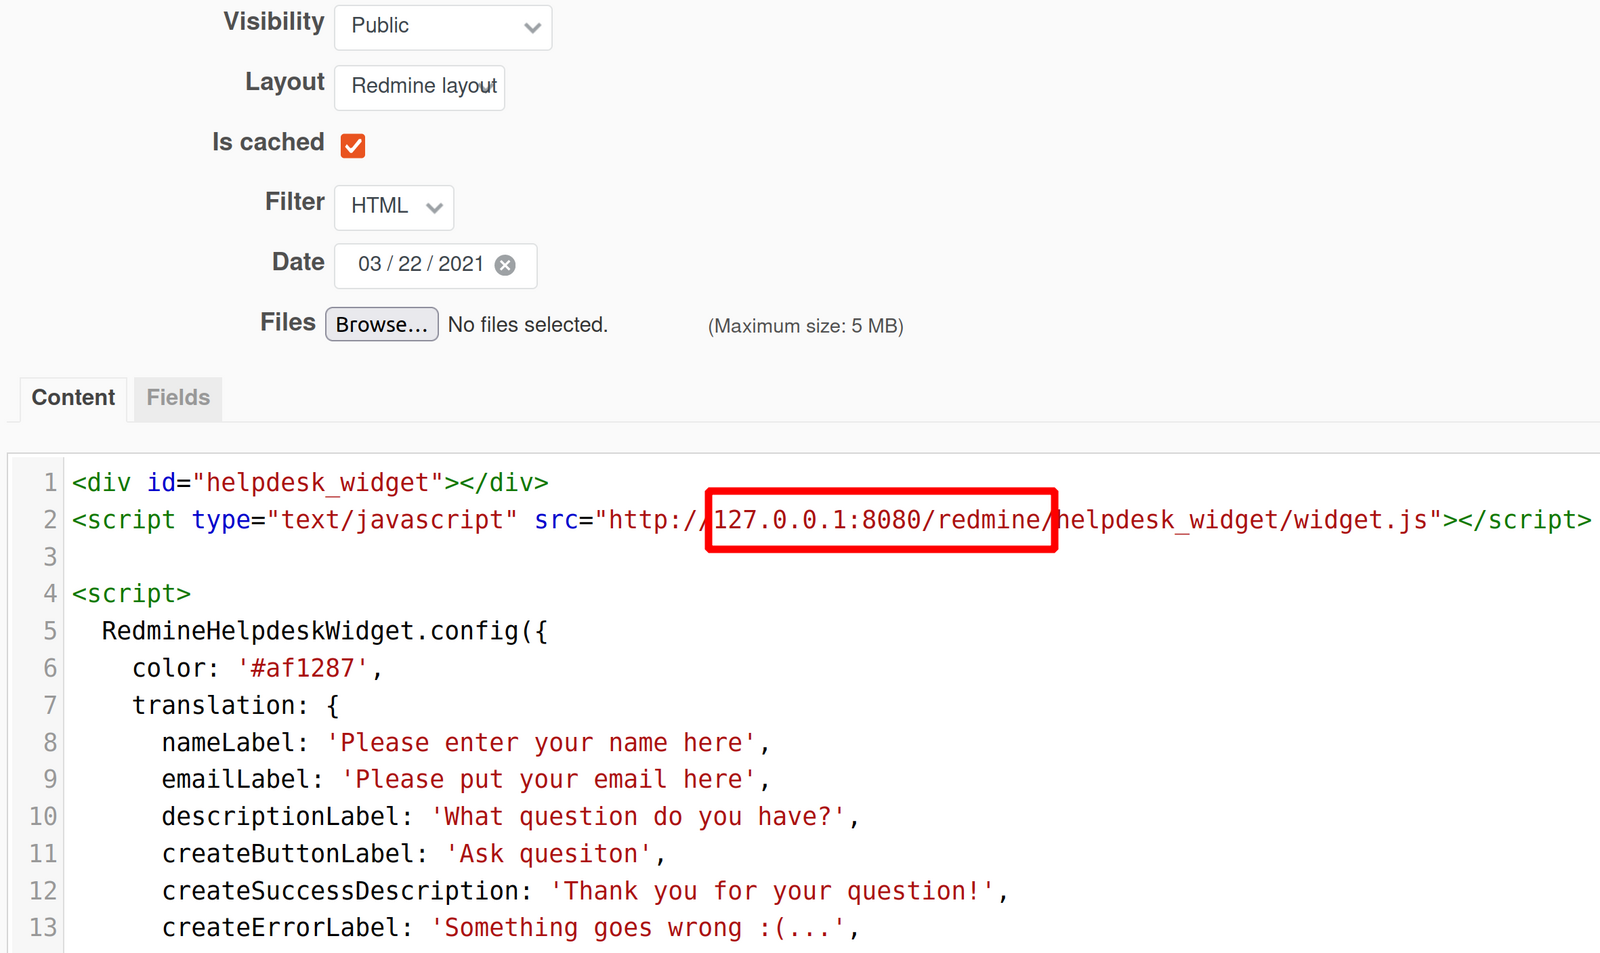Click line number 2 in code editor
The width and height of the screenshot is (1600, 953).
click(x=50, y=519)
